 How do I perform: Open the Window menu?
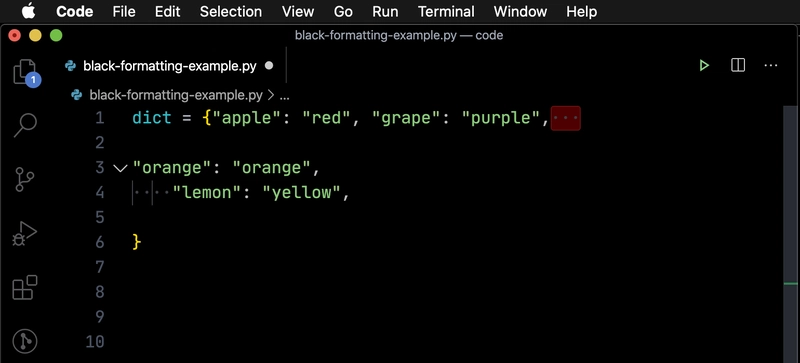[520, 11]
